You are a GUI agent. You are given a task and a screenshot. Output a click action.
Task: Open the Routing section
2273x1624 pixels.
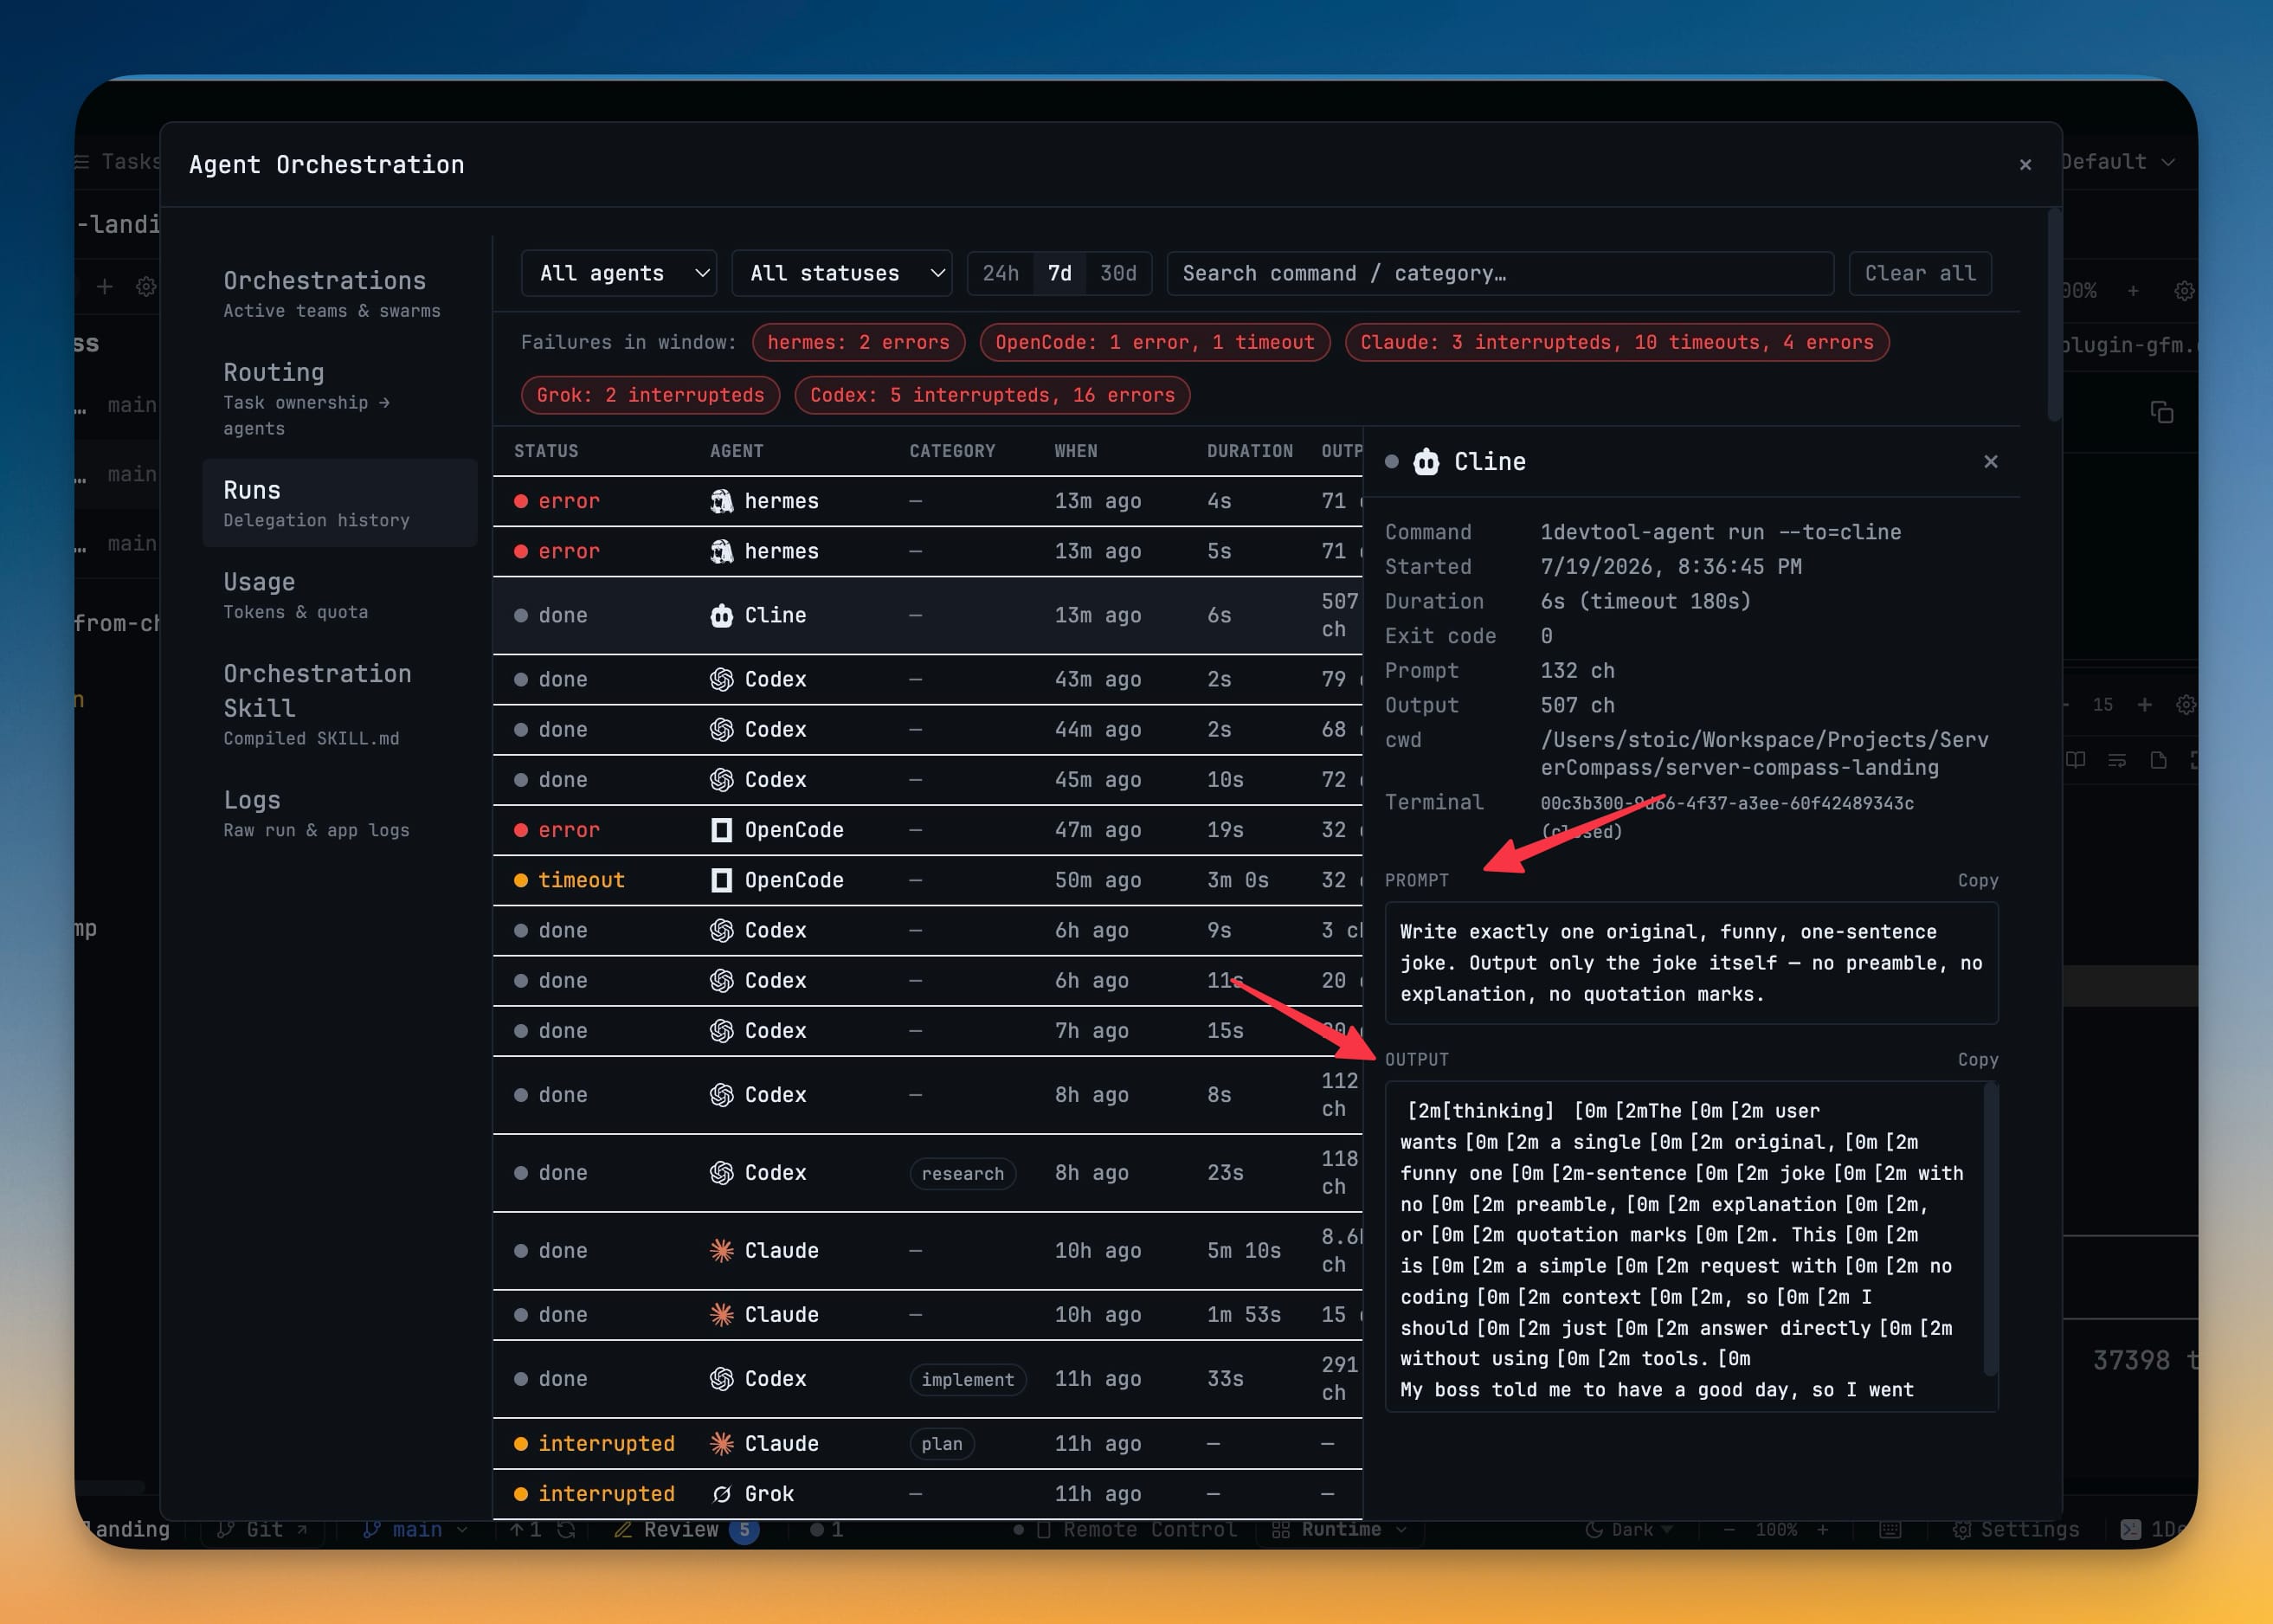point(339,398)
